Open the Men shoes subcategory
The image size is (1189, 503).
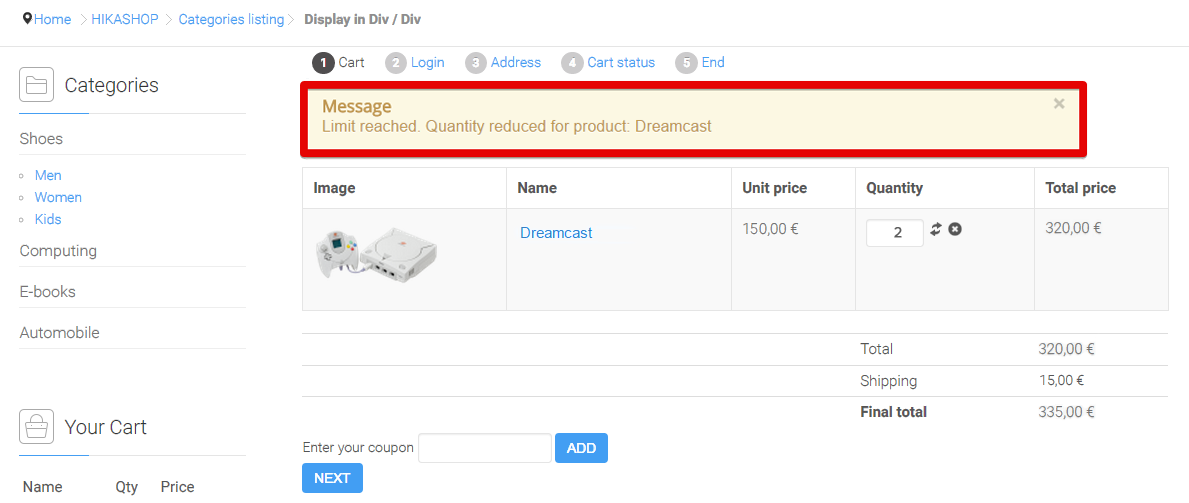(48, 175)
